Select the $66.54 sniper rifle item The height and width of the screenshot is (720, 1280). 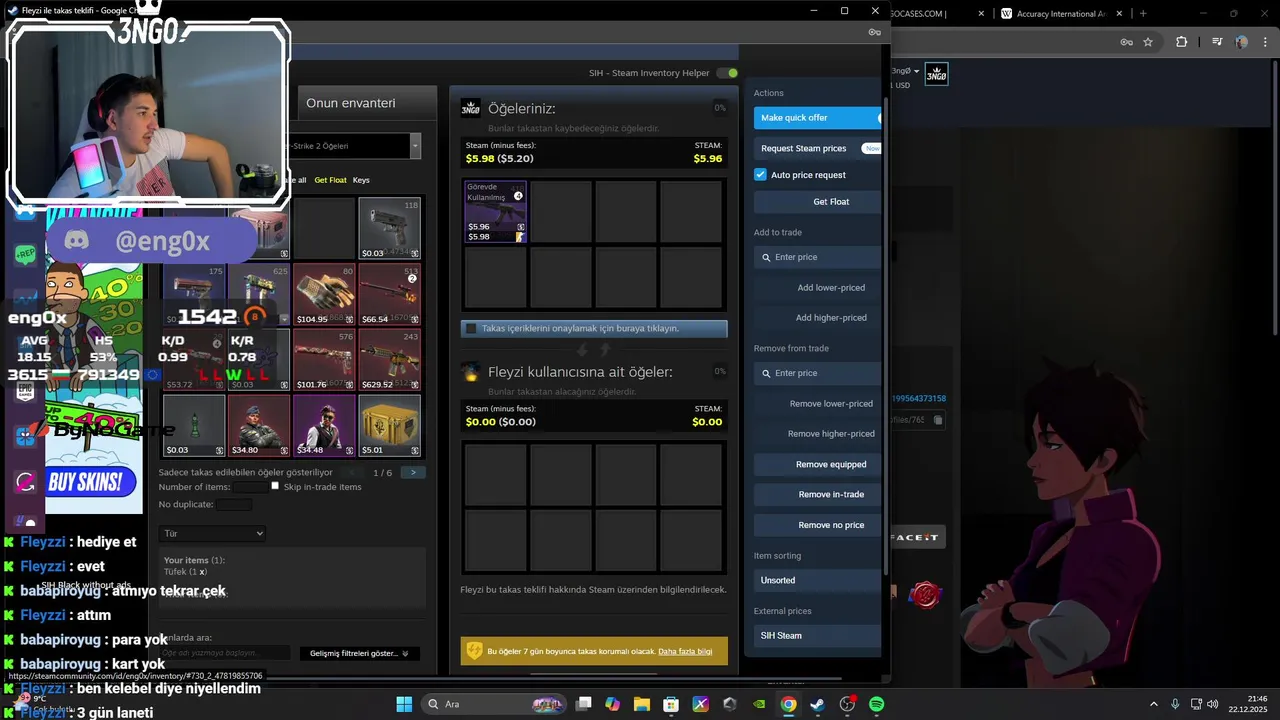390,295
